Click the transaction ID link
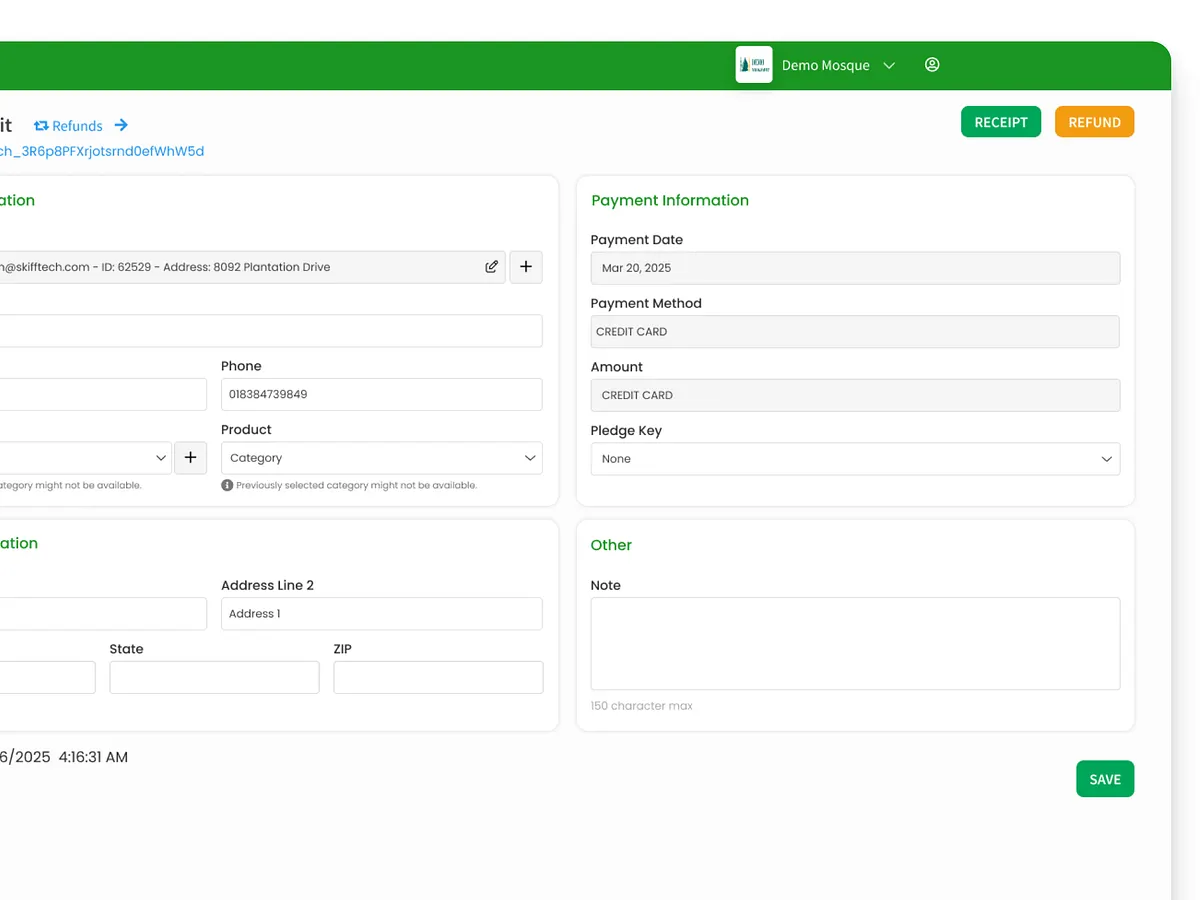The image size is (1200, 900). 100,151
